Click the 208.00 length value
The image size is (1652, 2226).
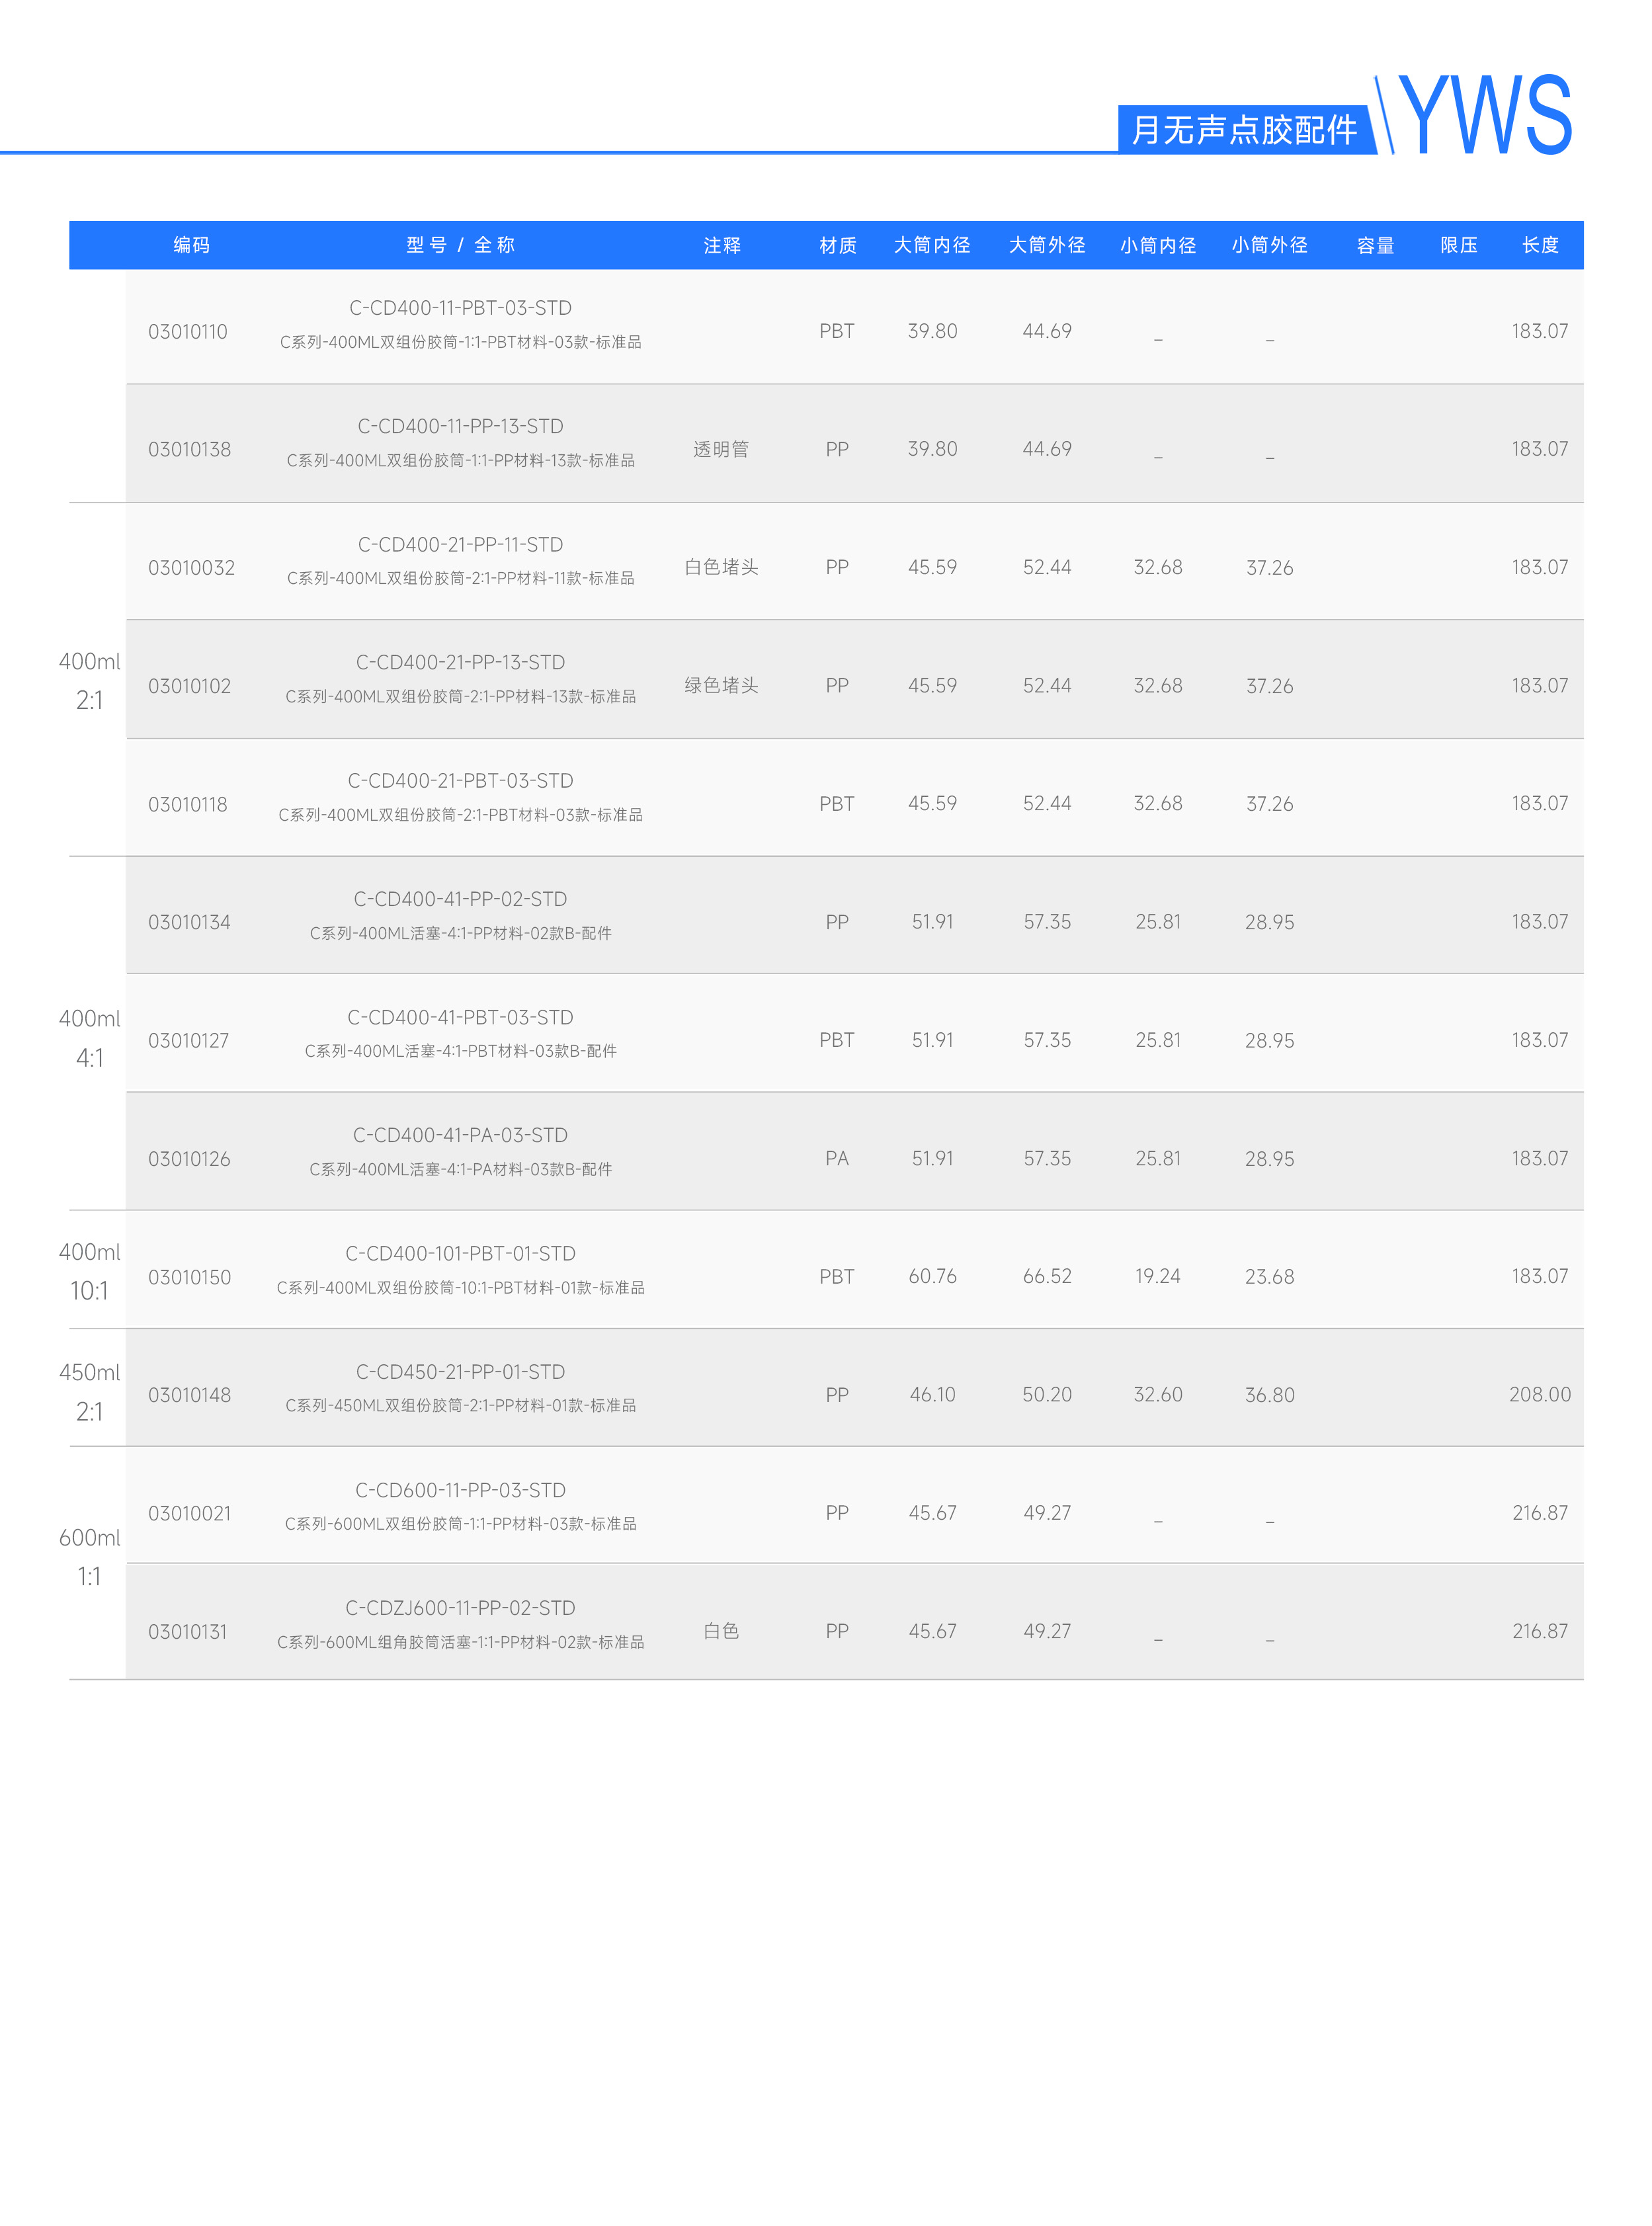pyautogui.click(x=1540, y=1394)
